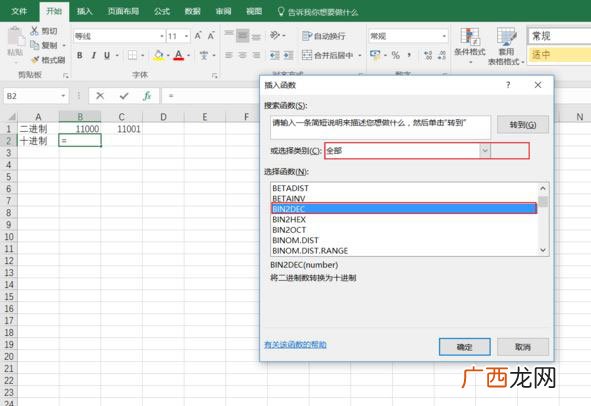Center text horizontally
Image resolution: width=591 pixels, height=406 pixels.
click(243, 55)
